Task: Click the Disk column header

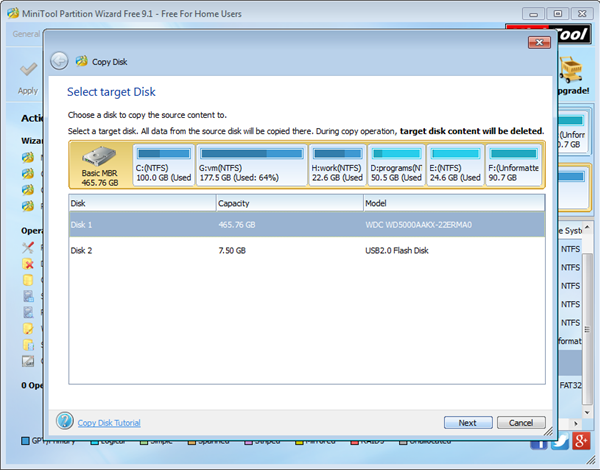Action: point(142,203)
